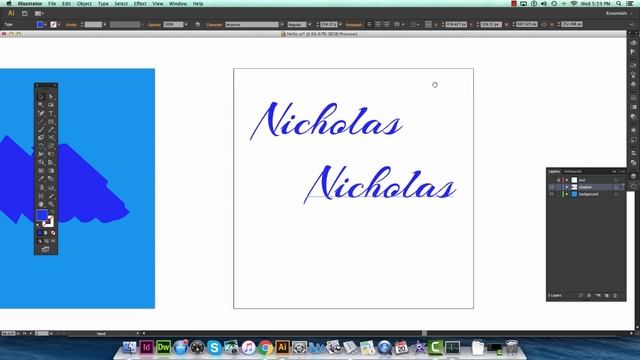Click Make Clipping Mask icon in Layers

point(589,295)
